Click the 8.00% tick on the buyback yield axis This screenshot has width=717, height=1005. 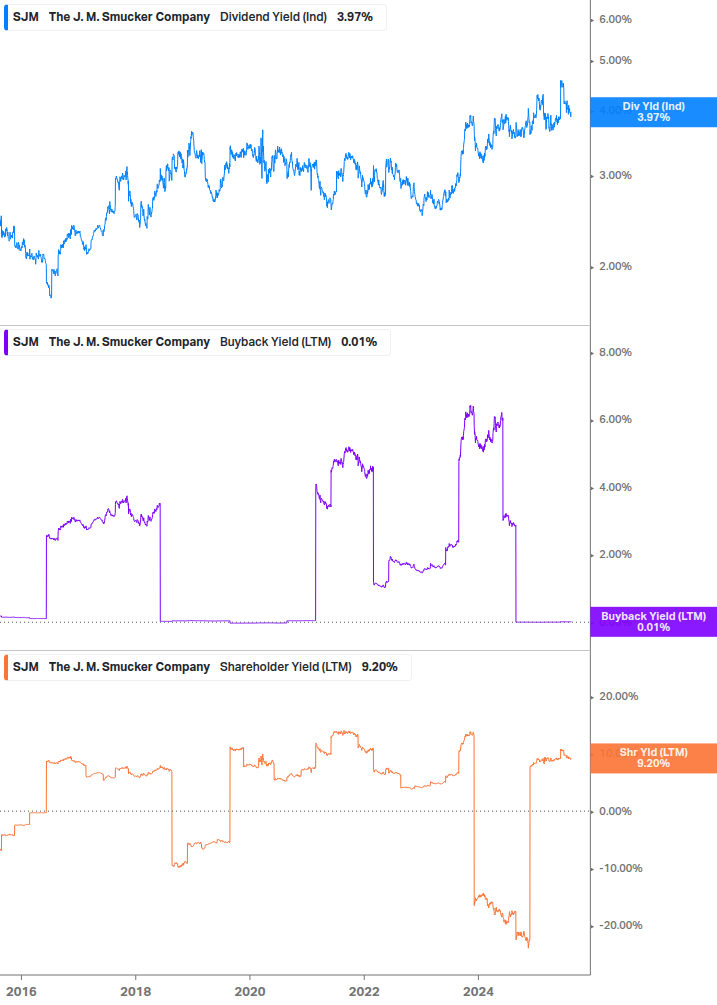tap(615, 353)
